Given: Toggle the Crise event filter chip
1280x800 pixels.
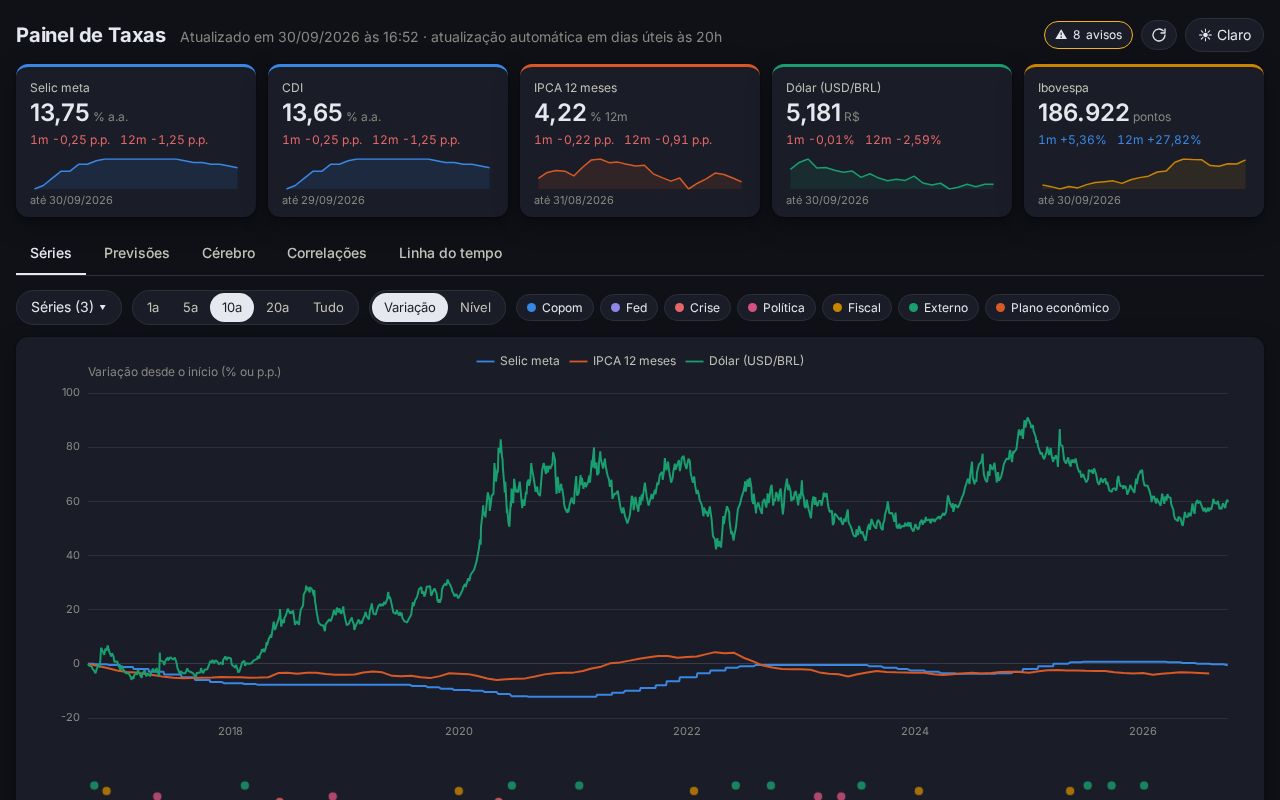Looking at the screenshot, I should [697, 307].
